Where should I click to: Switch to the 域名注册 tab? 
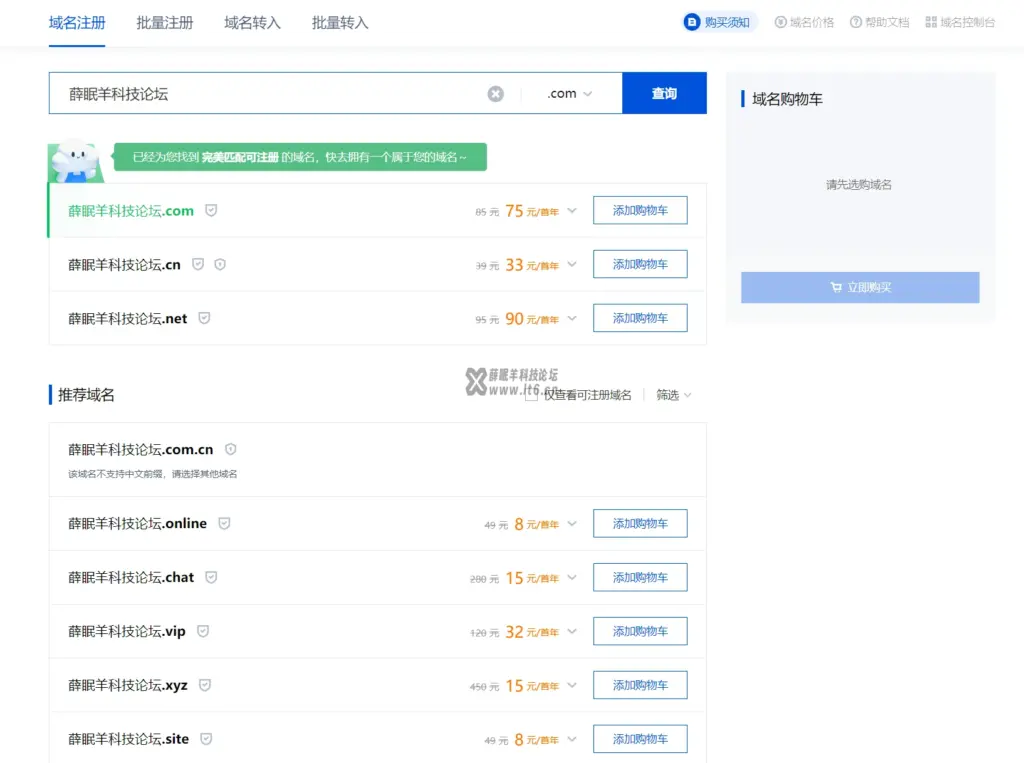point(77,23)
